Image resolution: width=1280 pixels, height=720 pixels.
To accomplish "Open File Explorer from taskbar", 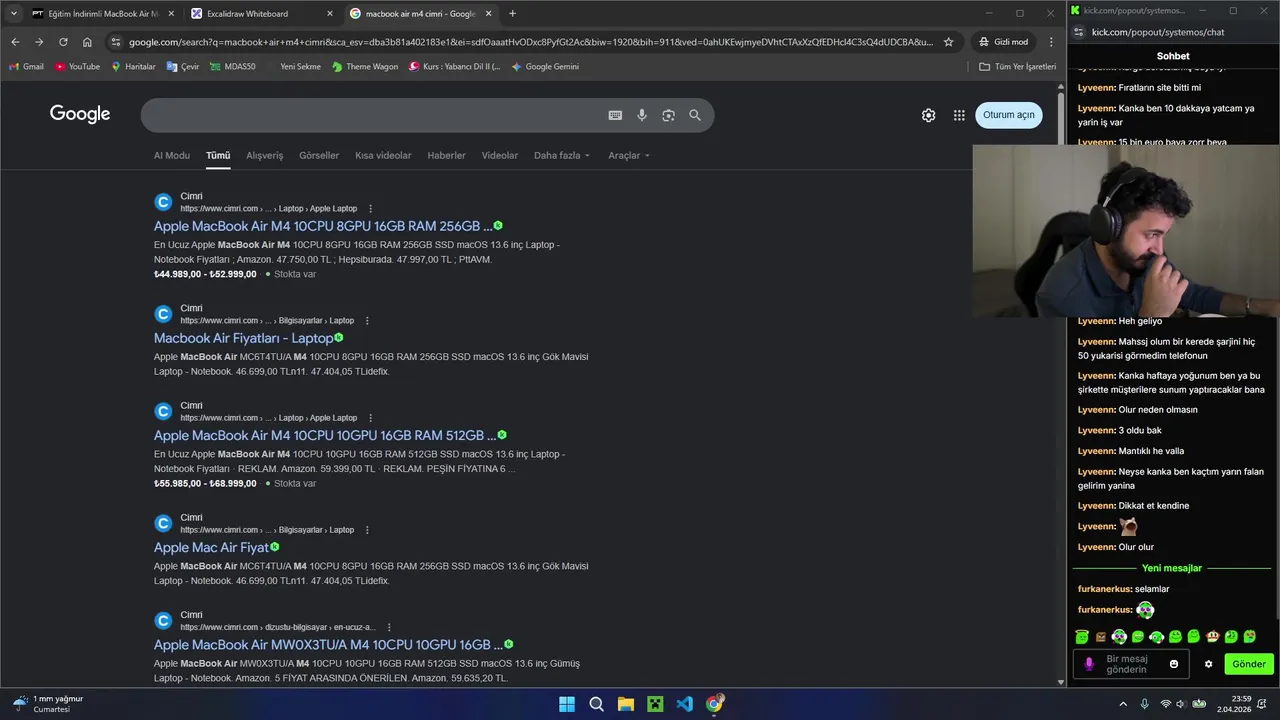I will click(625, 704).
